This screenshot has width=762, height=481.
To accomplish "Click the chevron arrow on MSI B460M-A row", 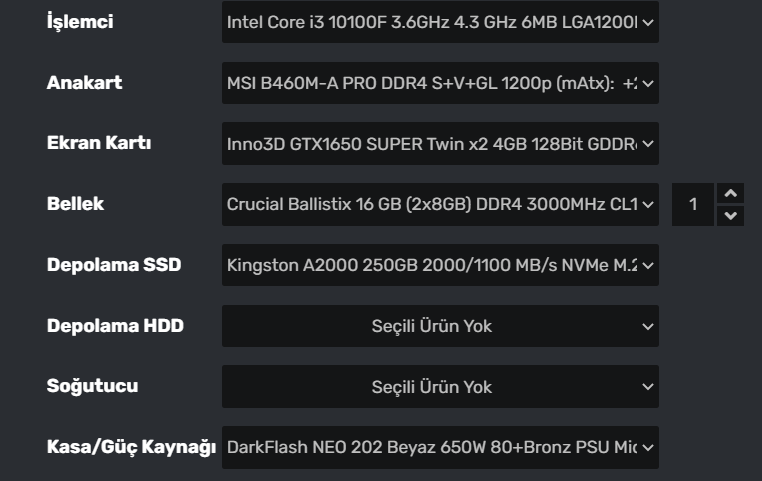I will (648, 83).
